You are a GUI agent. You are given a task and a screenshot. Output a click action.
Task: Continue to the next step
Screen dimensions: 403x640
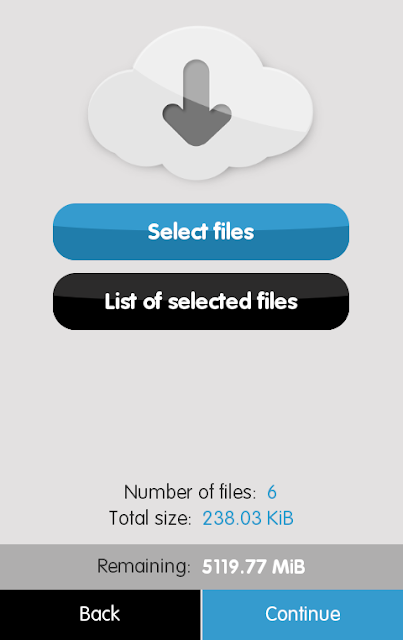tap(303, 614)
